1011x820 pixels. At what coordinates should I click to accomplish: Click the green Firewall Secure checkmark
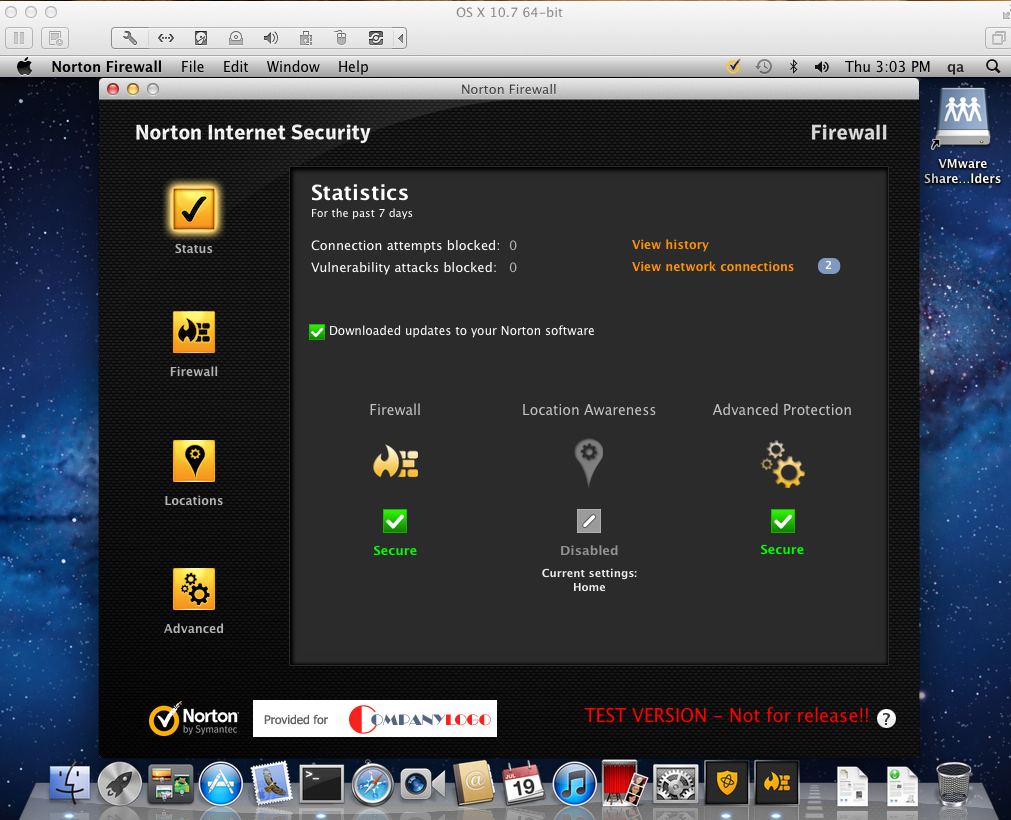click(395, 521)
